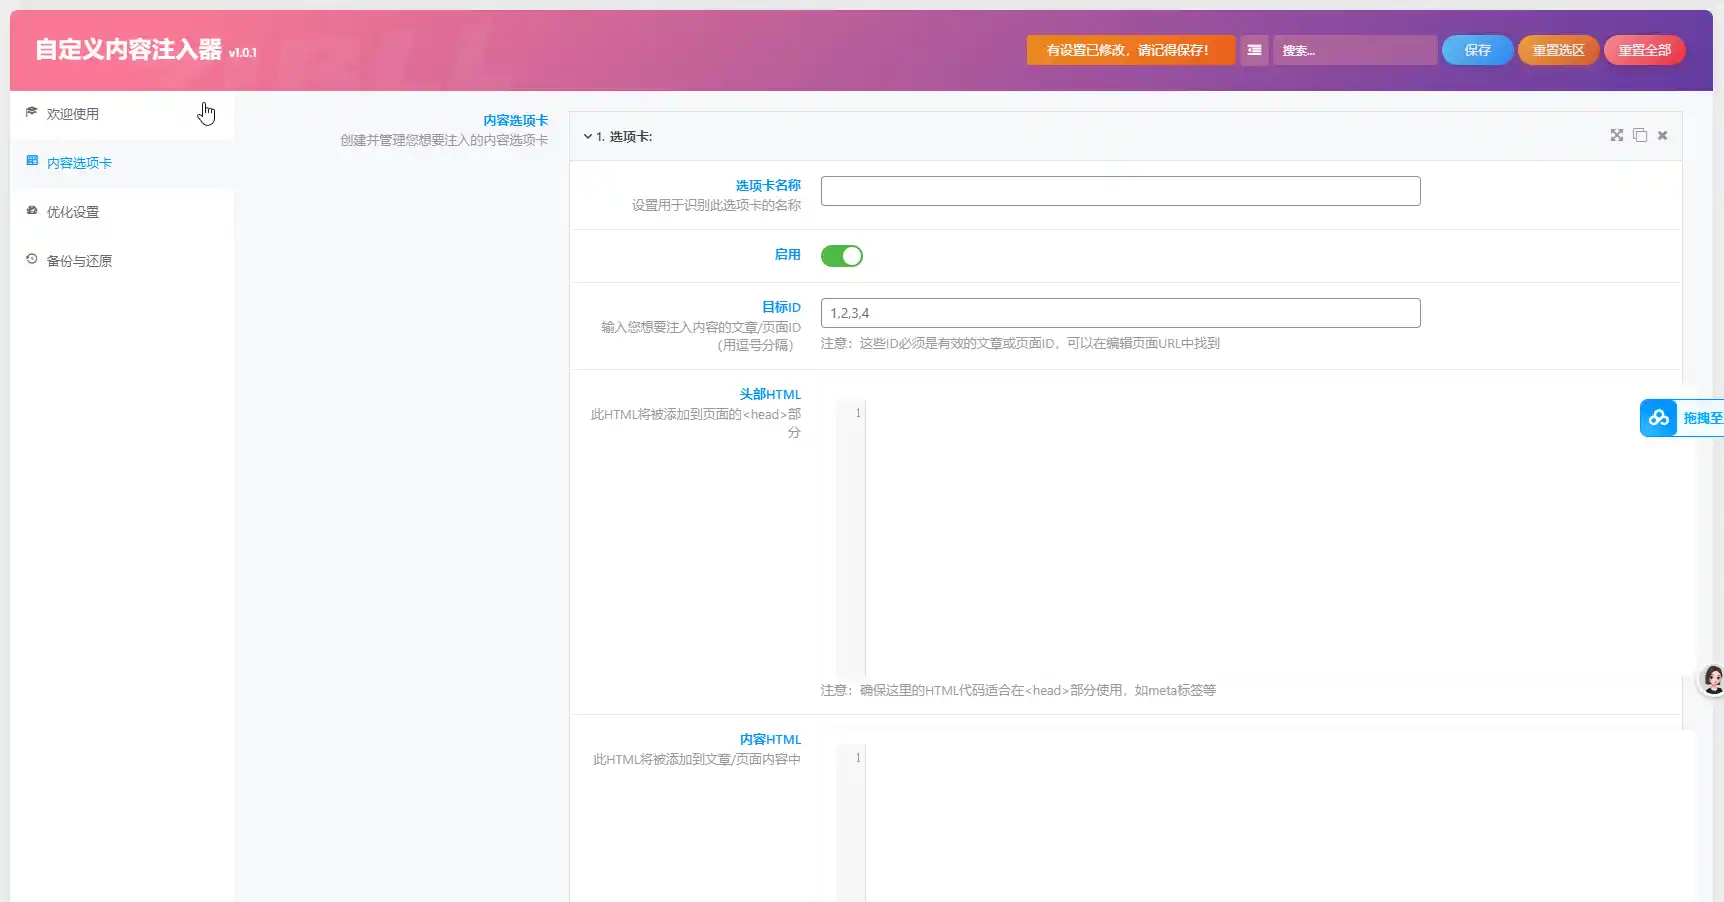This screenshot has width=1724, height=902.
Task: Click the blue 保存 button
Action: 1477,50
